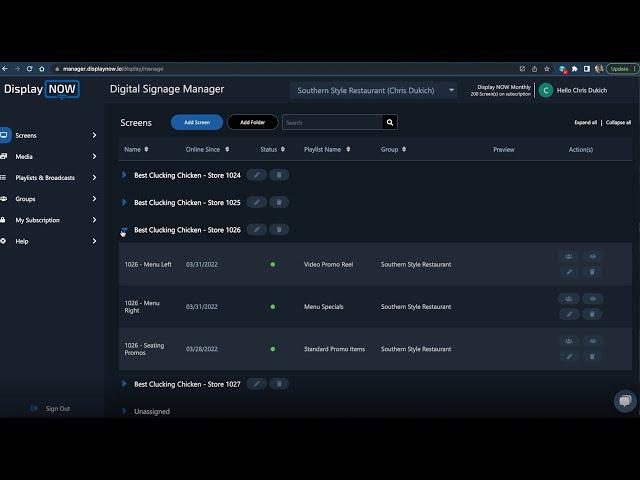640x480 pixels.
Task: Open the Media sidebar menu
Action: (49, 156)
